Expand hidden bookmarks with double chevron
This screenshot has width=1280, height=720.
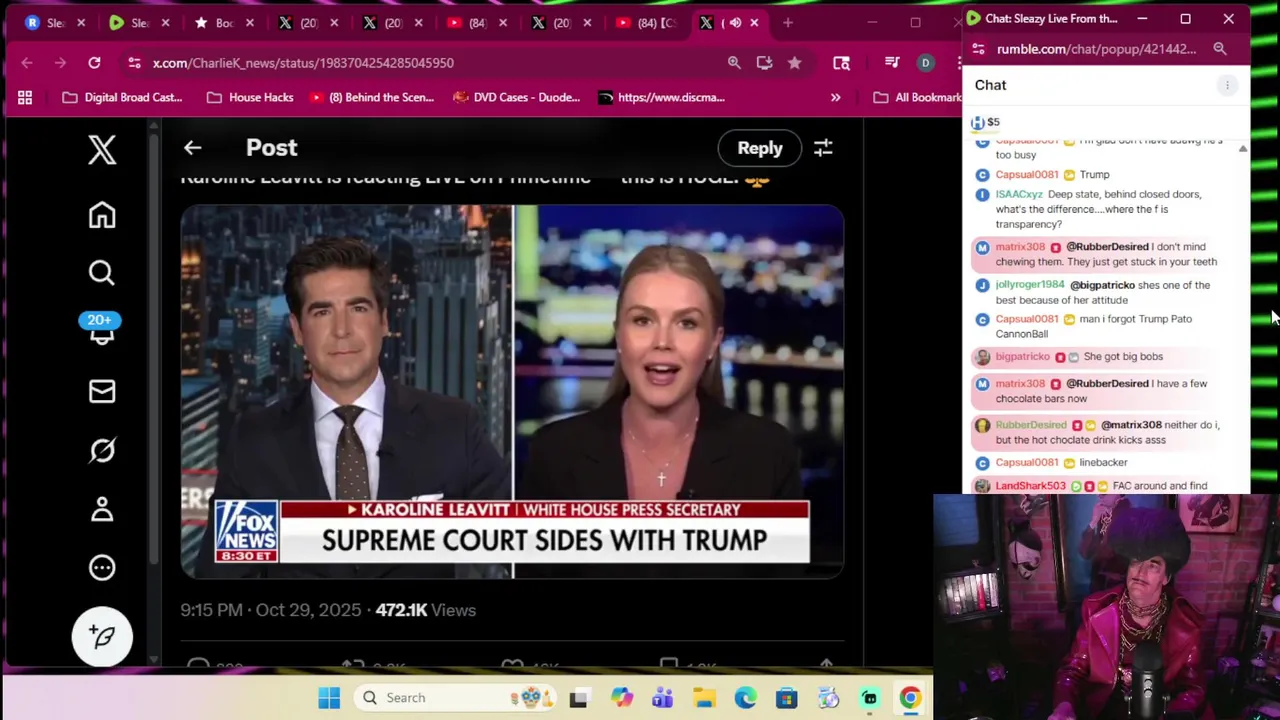pos(835,97)
